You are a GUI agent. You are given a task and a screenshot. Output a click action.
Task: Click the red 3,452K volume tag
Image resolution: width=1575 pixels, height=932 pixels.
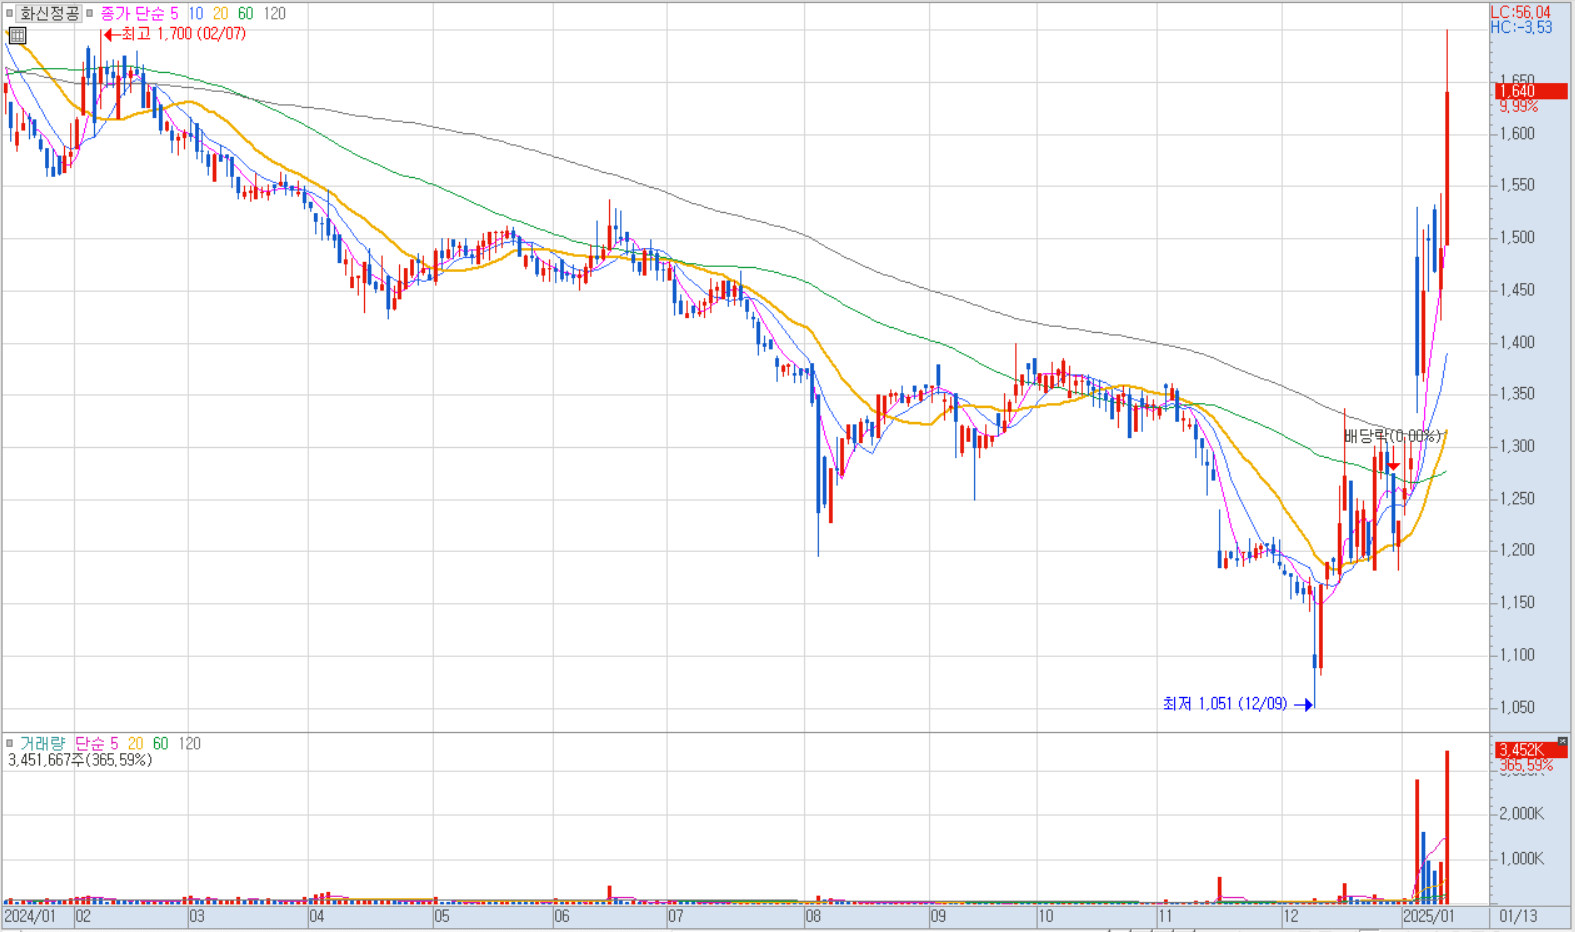pyautogui.click(x=1531, y=750)
